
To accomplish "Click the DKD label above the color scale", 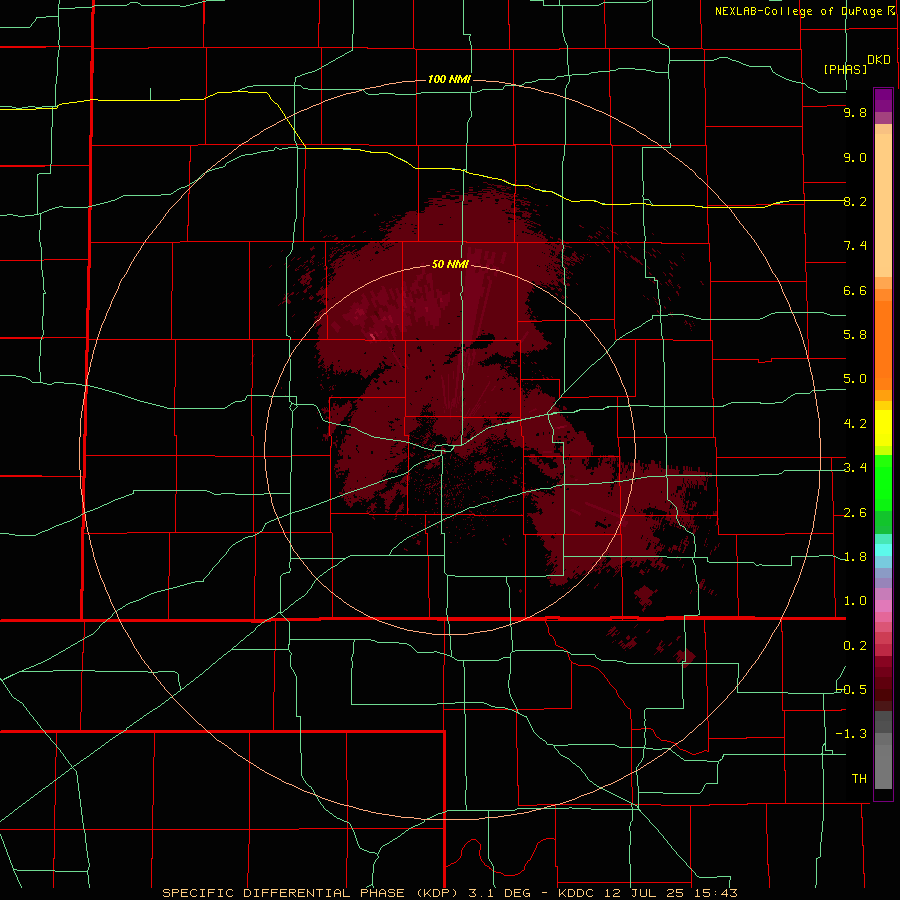I will tap(879, 59).
